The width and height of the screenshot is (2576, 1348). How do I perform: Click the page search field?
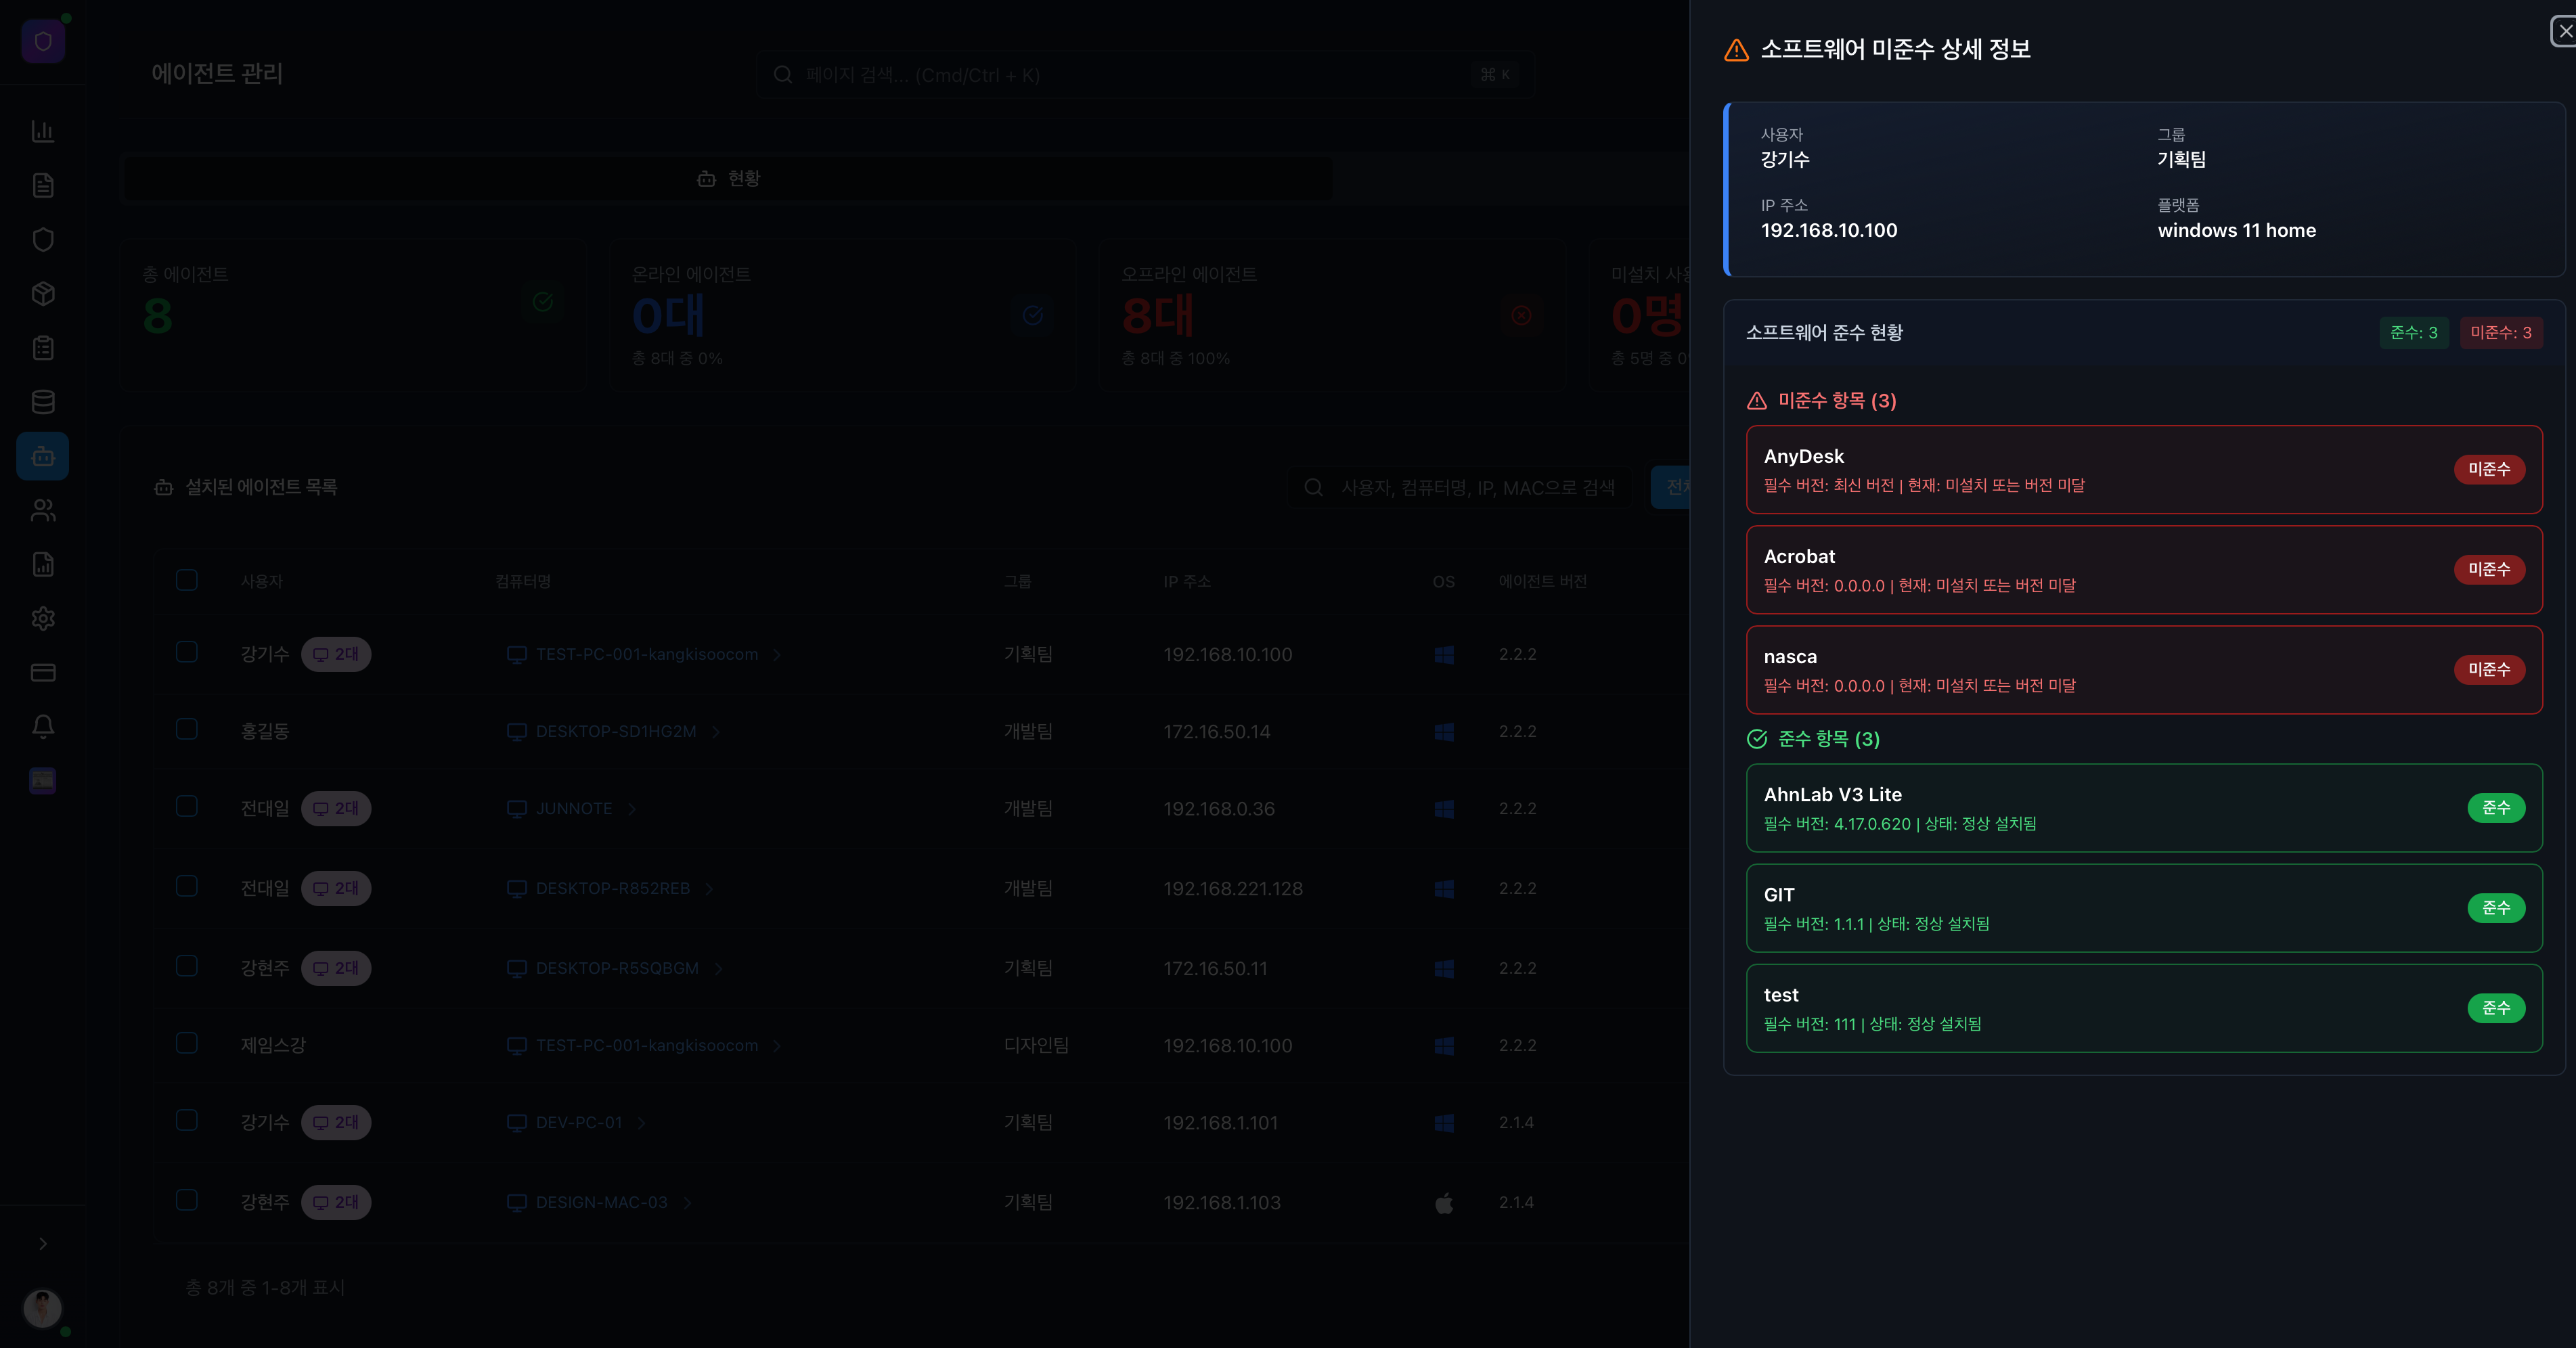pos(1146,75)
